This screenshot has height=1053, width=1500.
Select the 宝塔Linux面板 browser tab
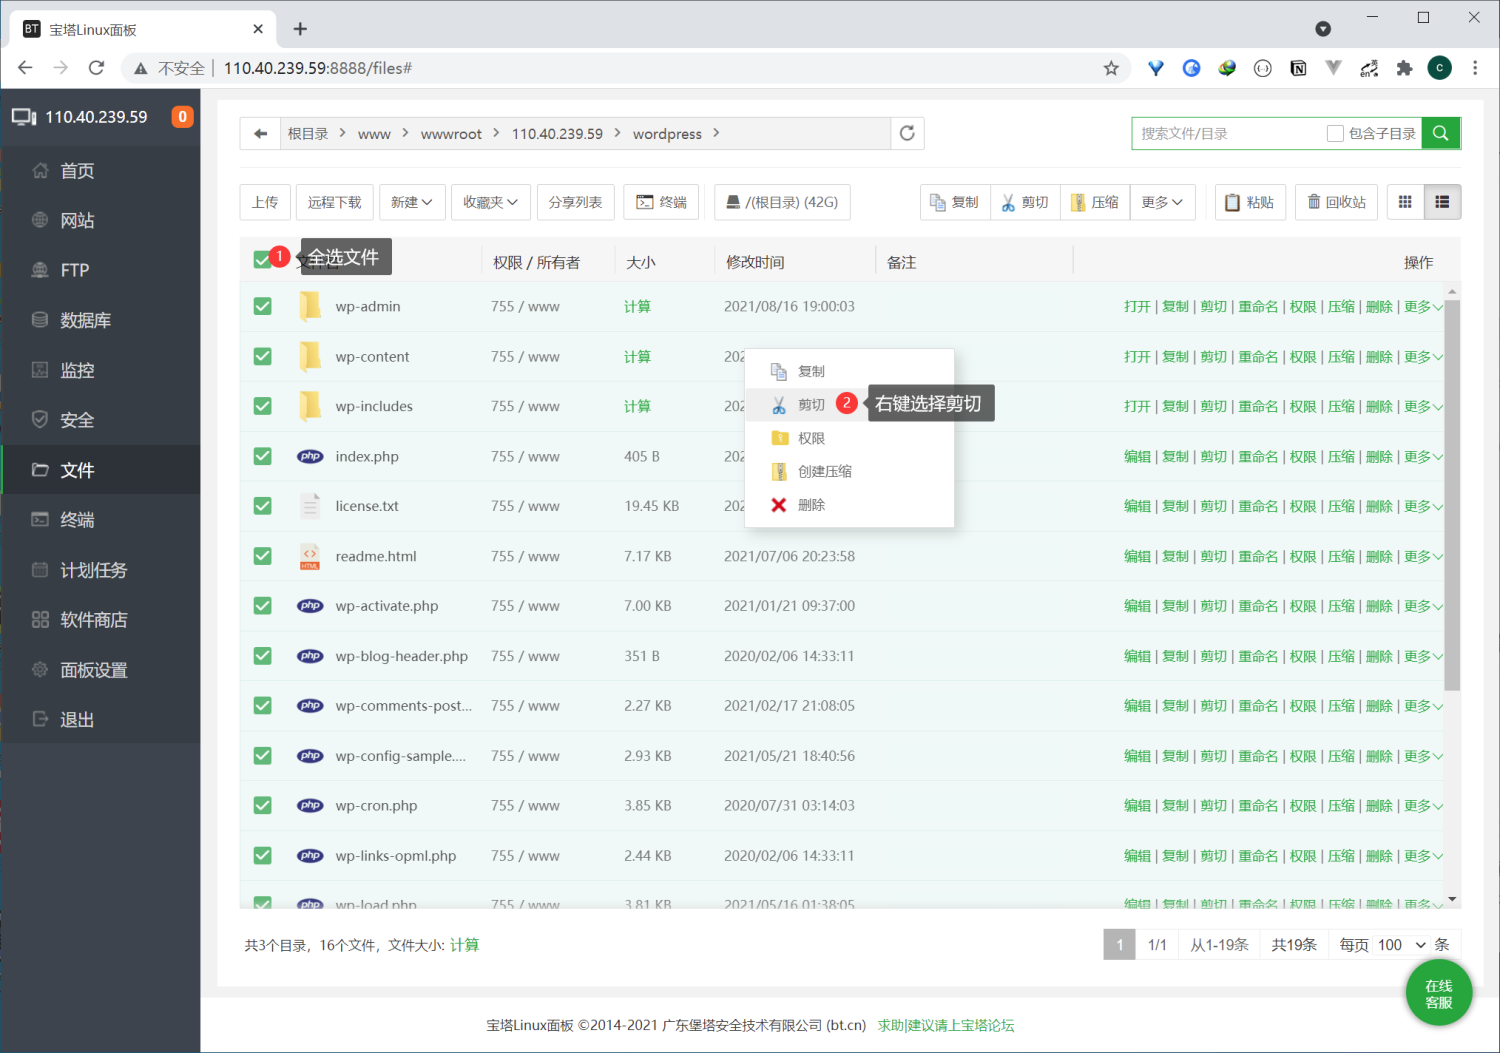143,29
